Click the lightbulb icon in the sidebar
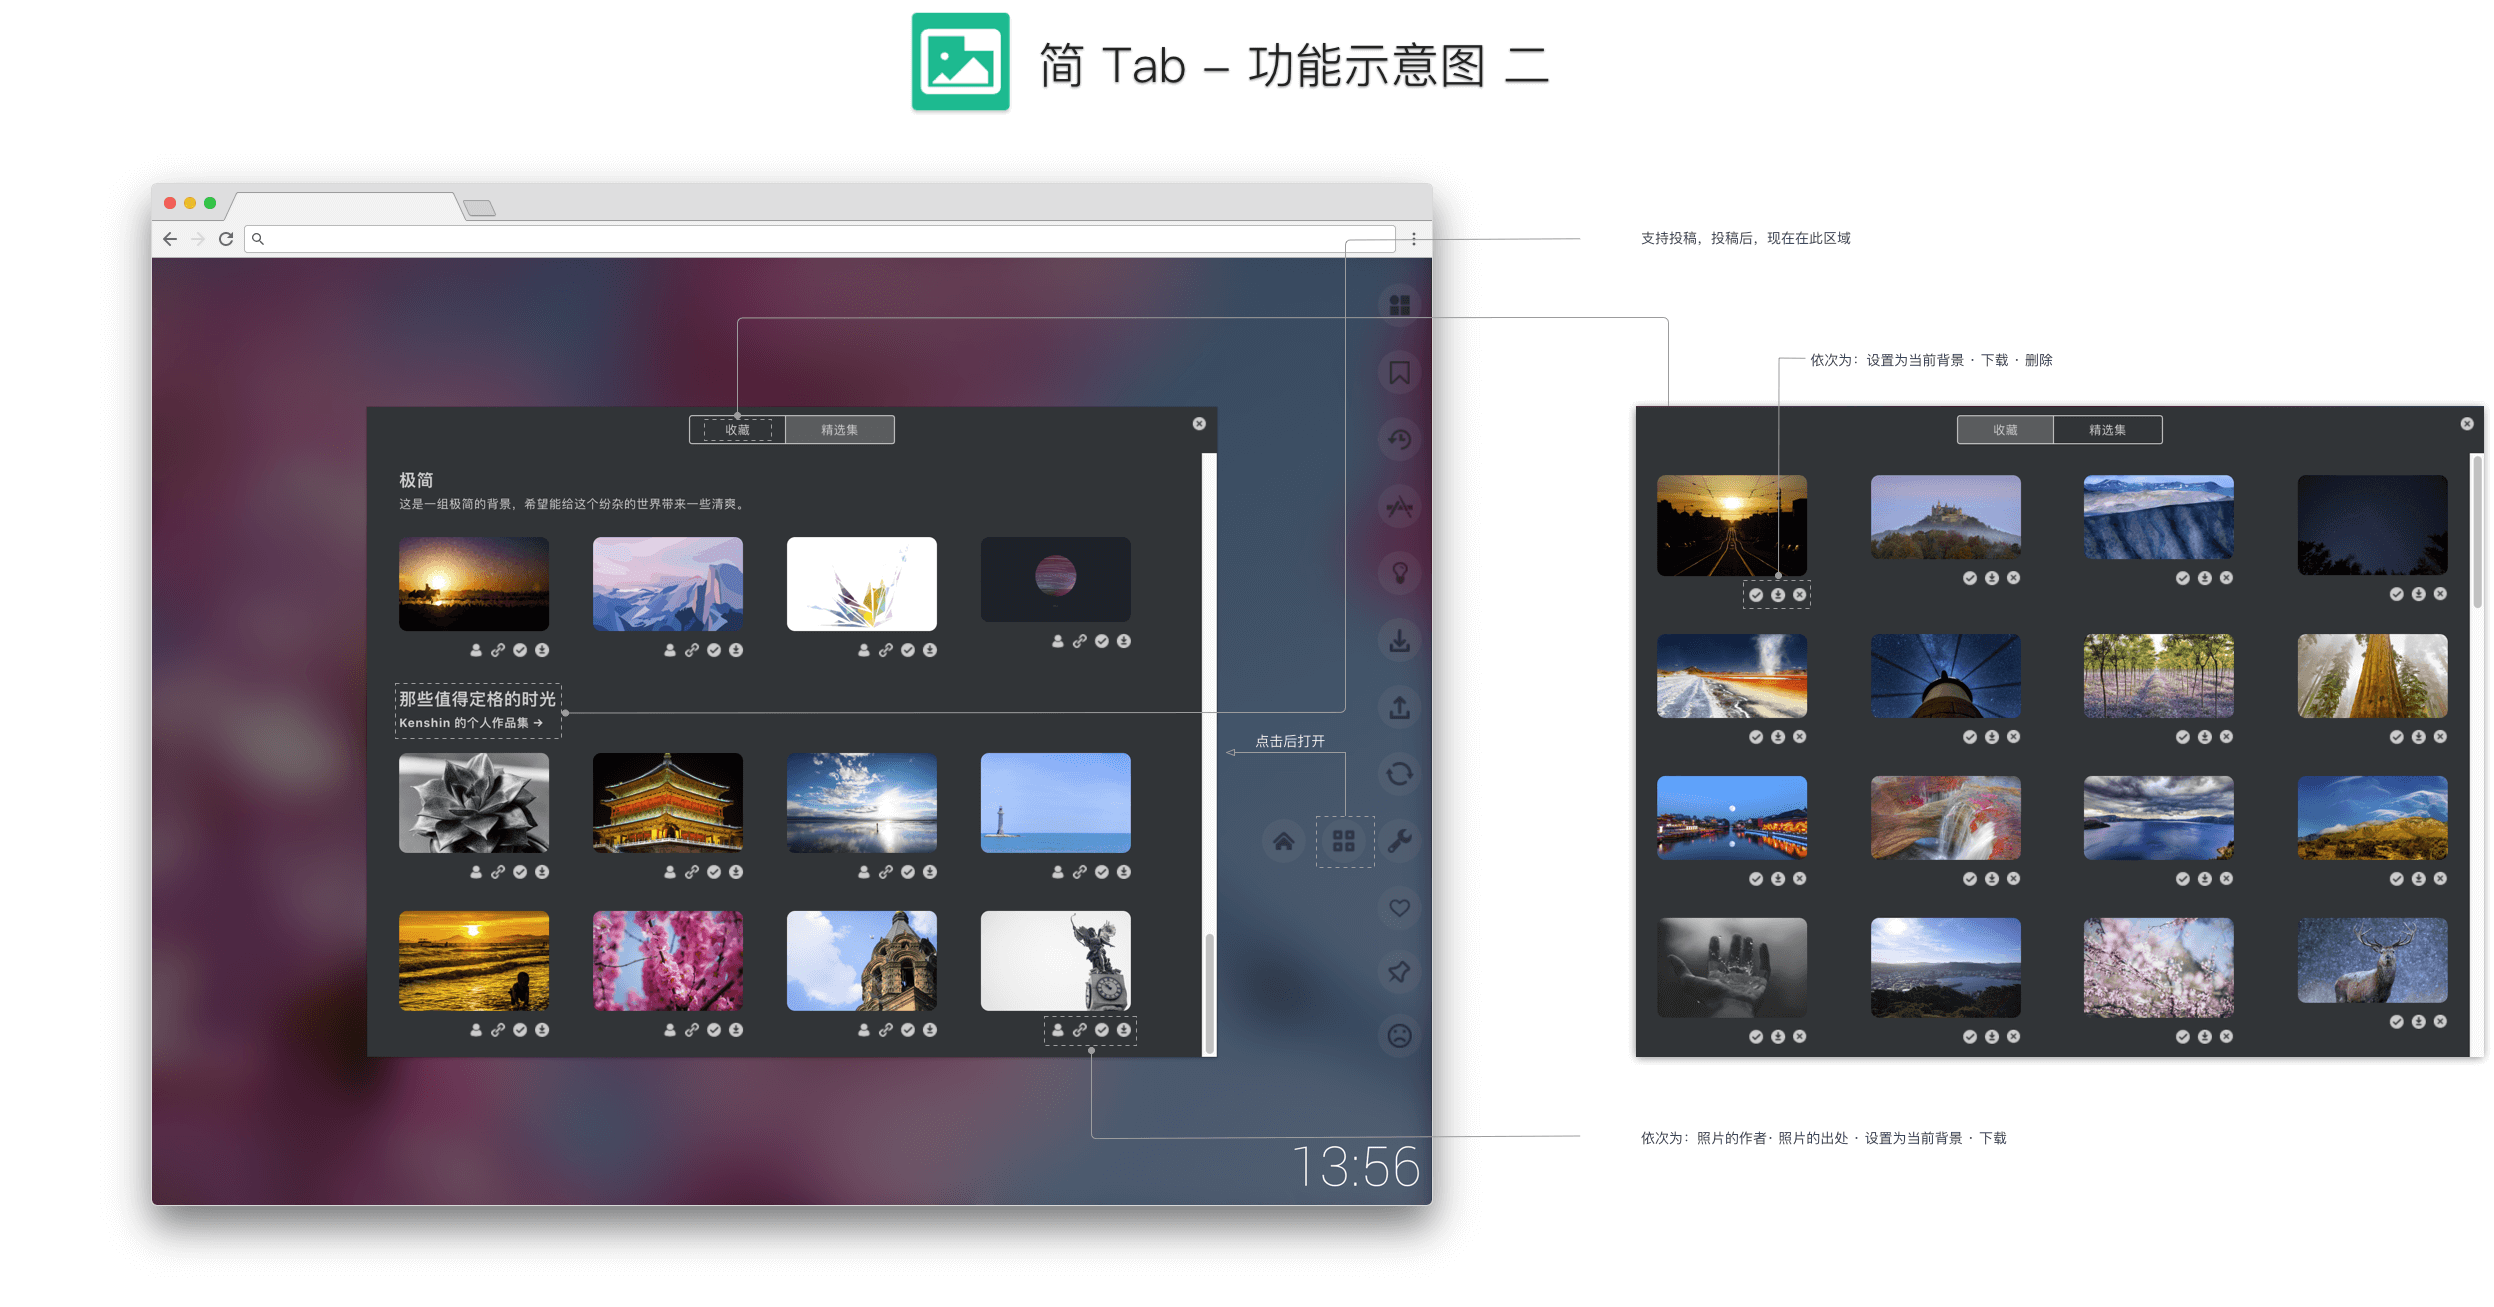This screenshot has width=2494, height=1307. (x=1399, y=573)
